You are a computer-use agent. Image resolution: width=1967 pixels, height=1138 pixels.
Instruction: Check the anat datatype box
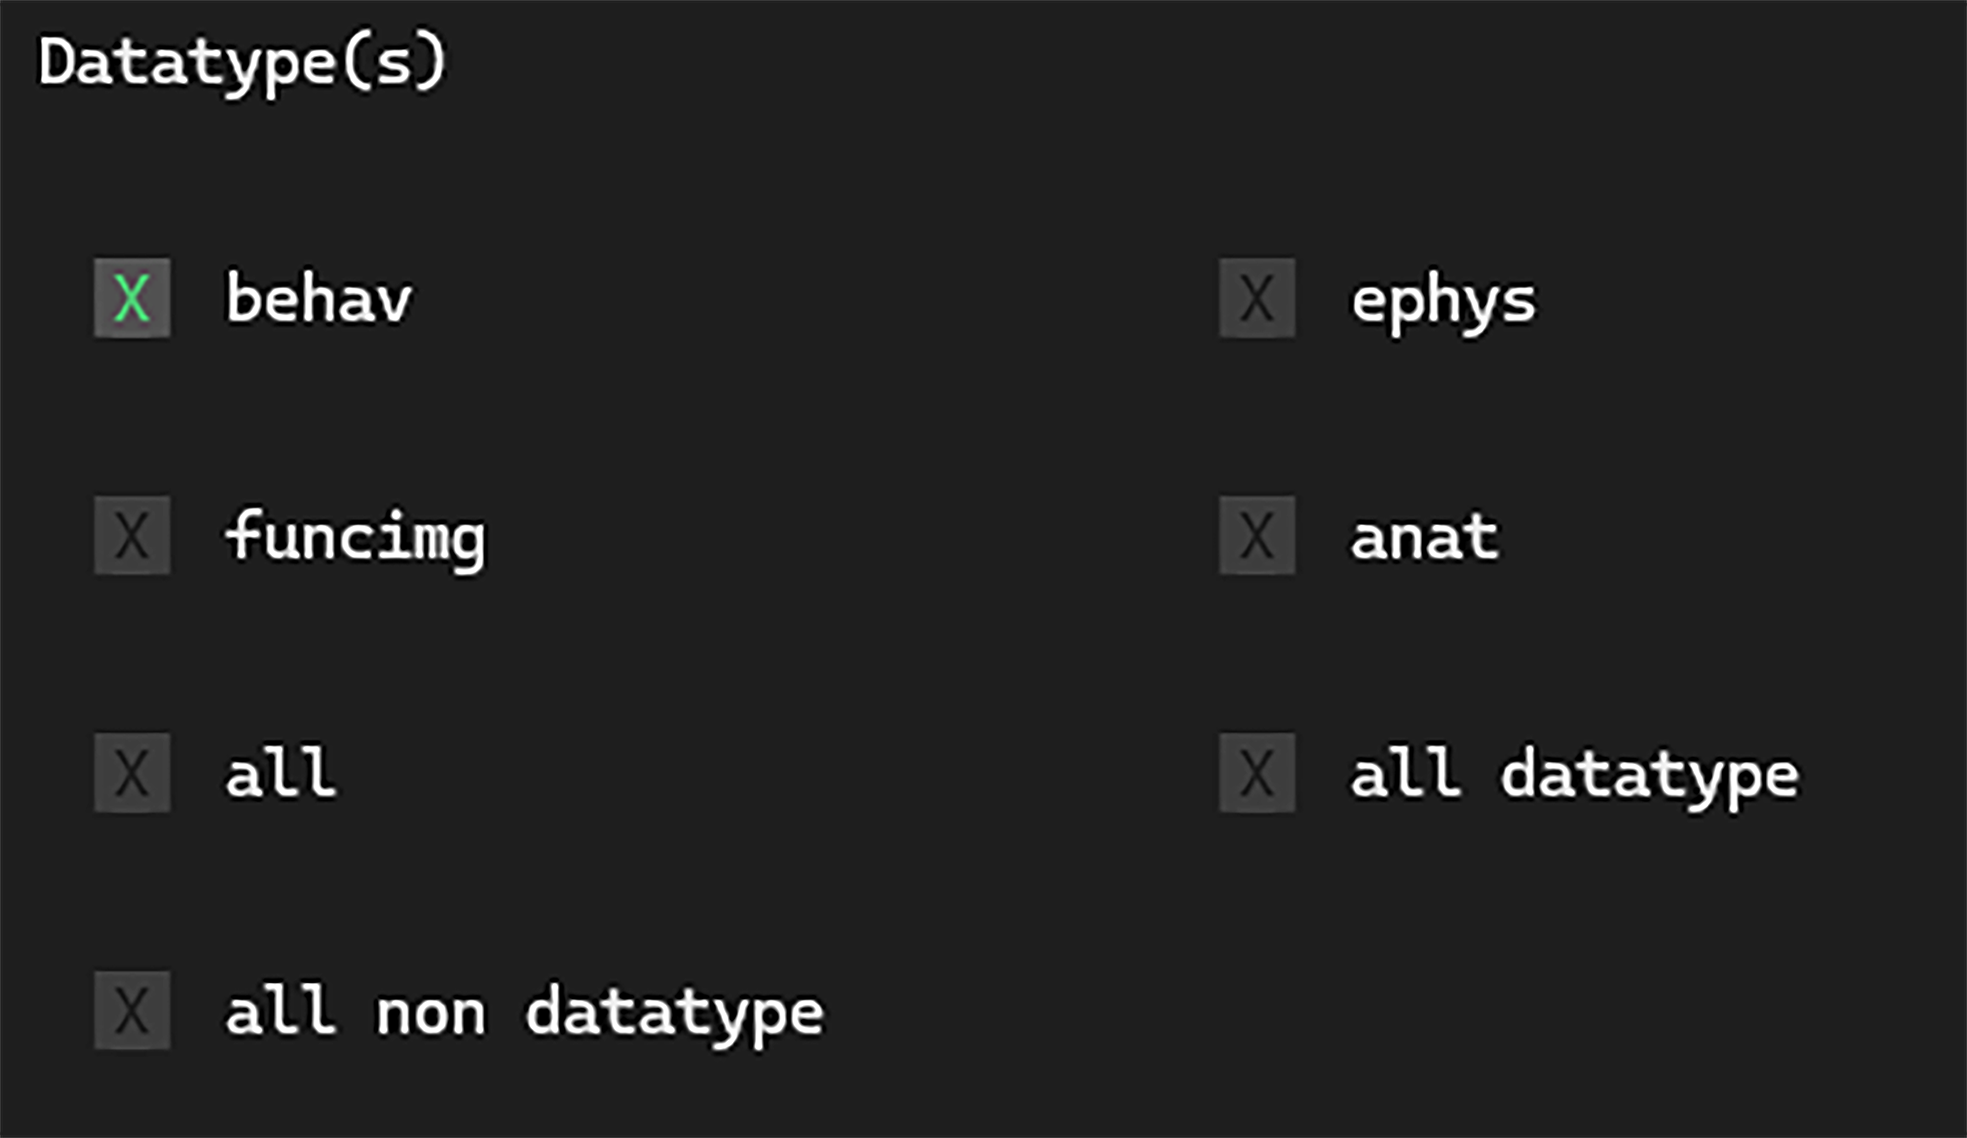click(x=1257, y=535)
